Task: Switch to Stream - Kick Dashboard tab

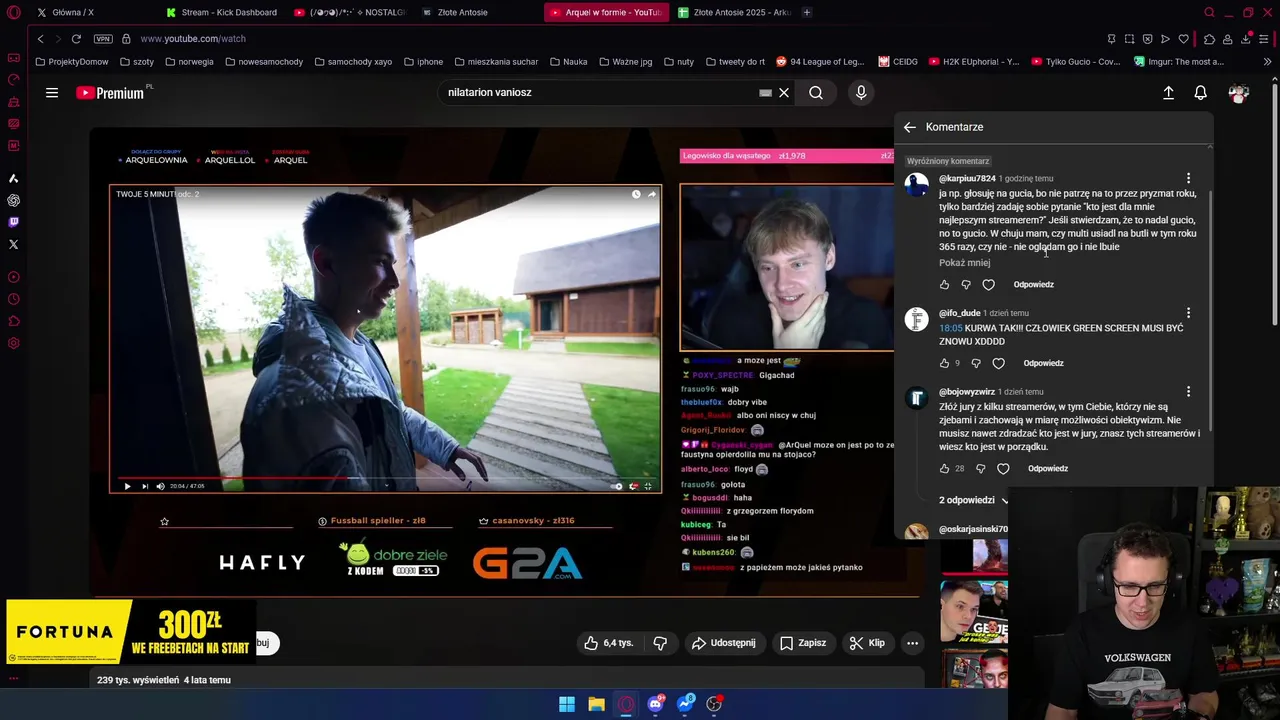Action: pos(222,12)
